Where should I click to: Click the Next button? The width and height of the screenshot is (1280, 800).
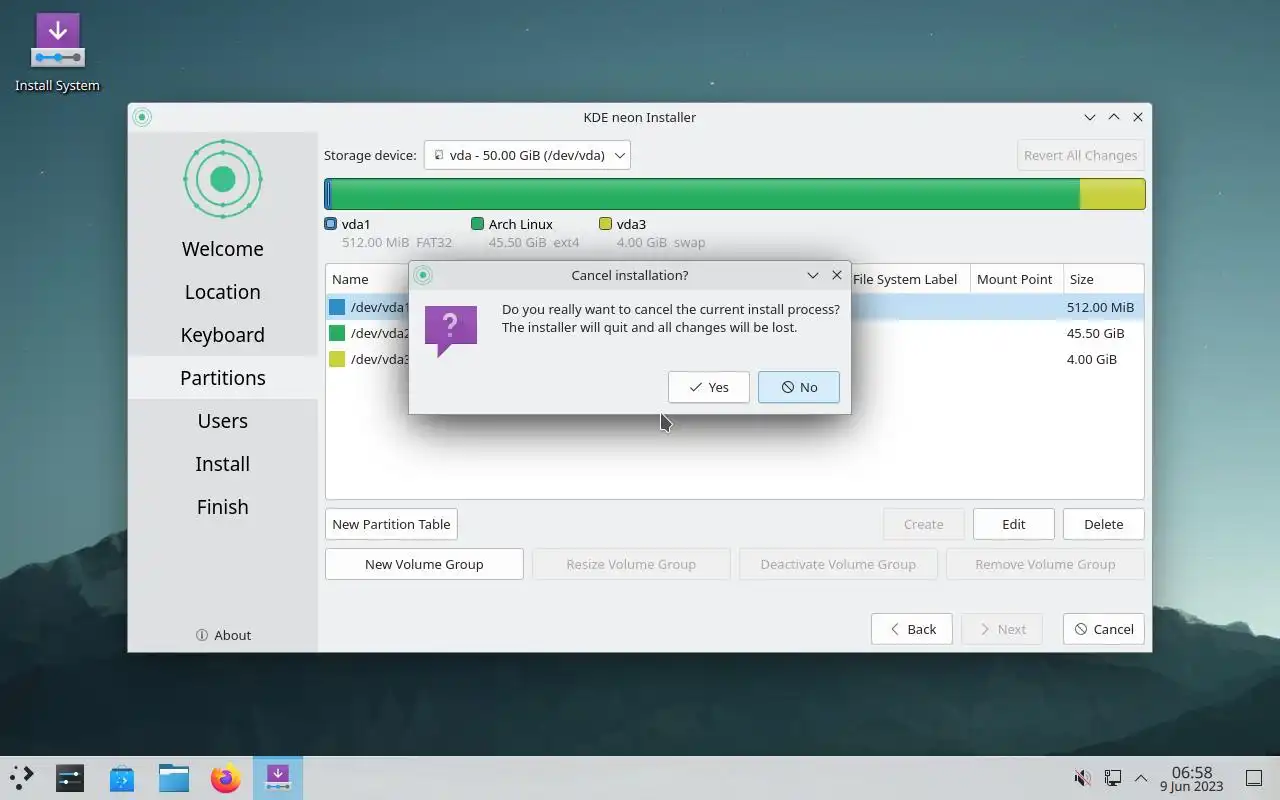click(1002, 629)
